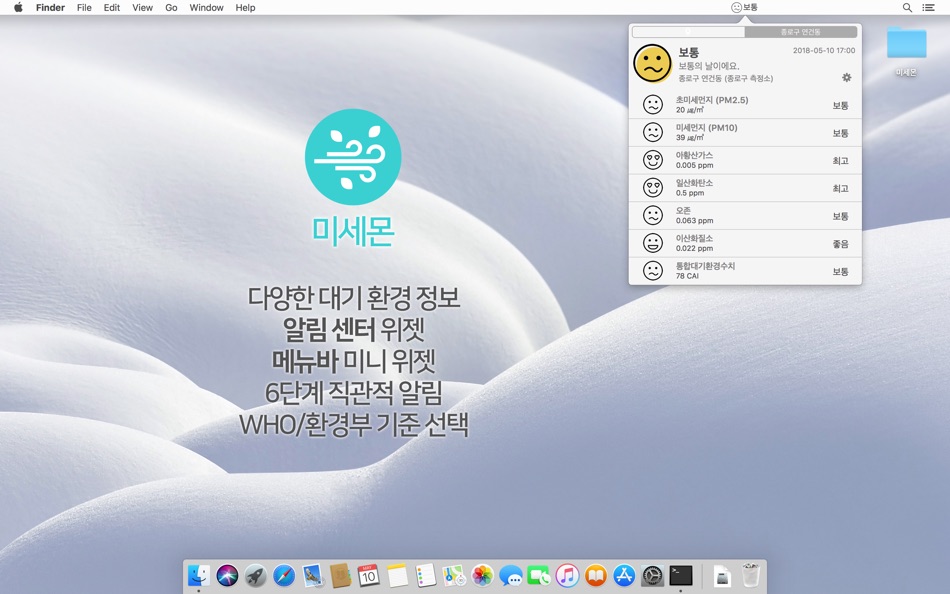Open Spotlight search in the menu bar
Viewport: 950px width, 594px height.
pos(907,7)
